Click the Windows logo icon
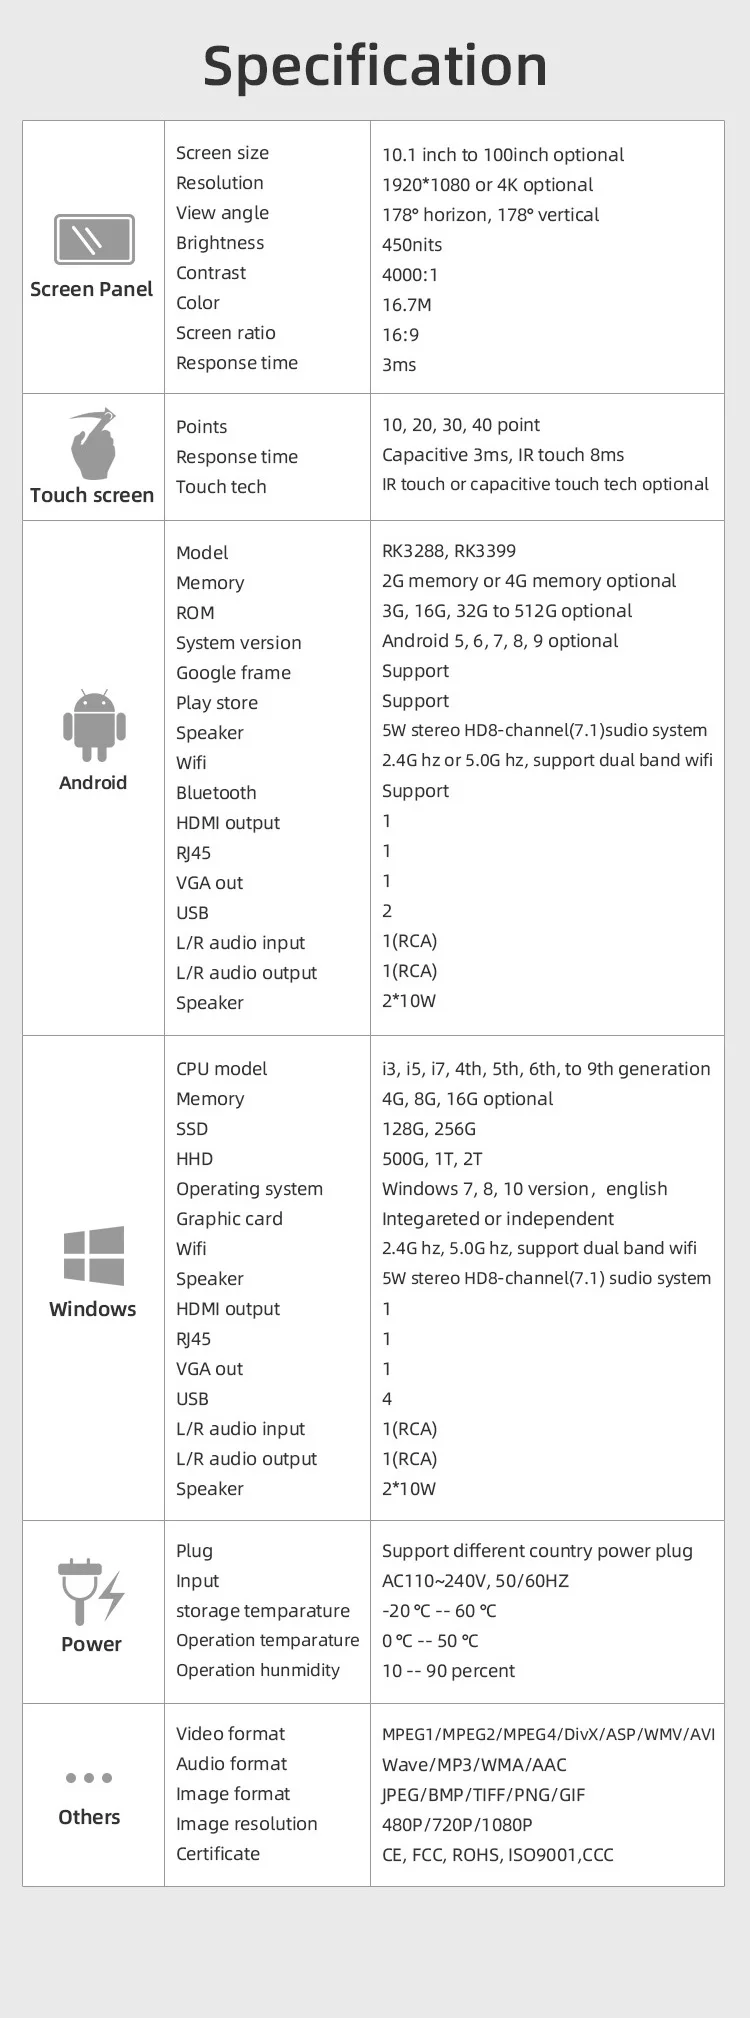 [94, 1255]
